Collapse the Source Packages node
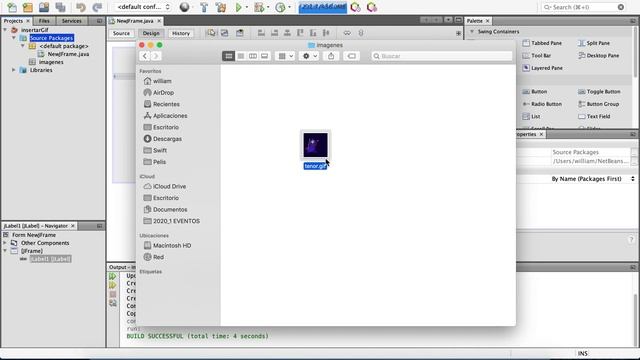The image size is (640, 360). click(x=14, y=38)
